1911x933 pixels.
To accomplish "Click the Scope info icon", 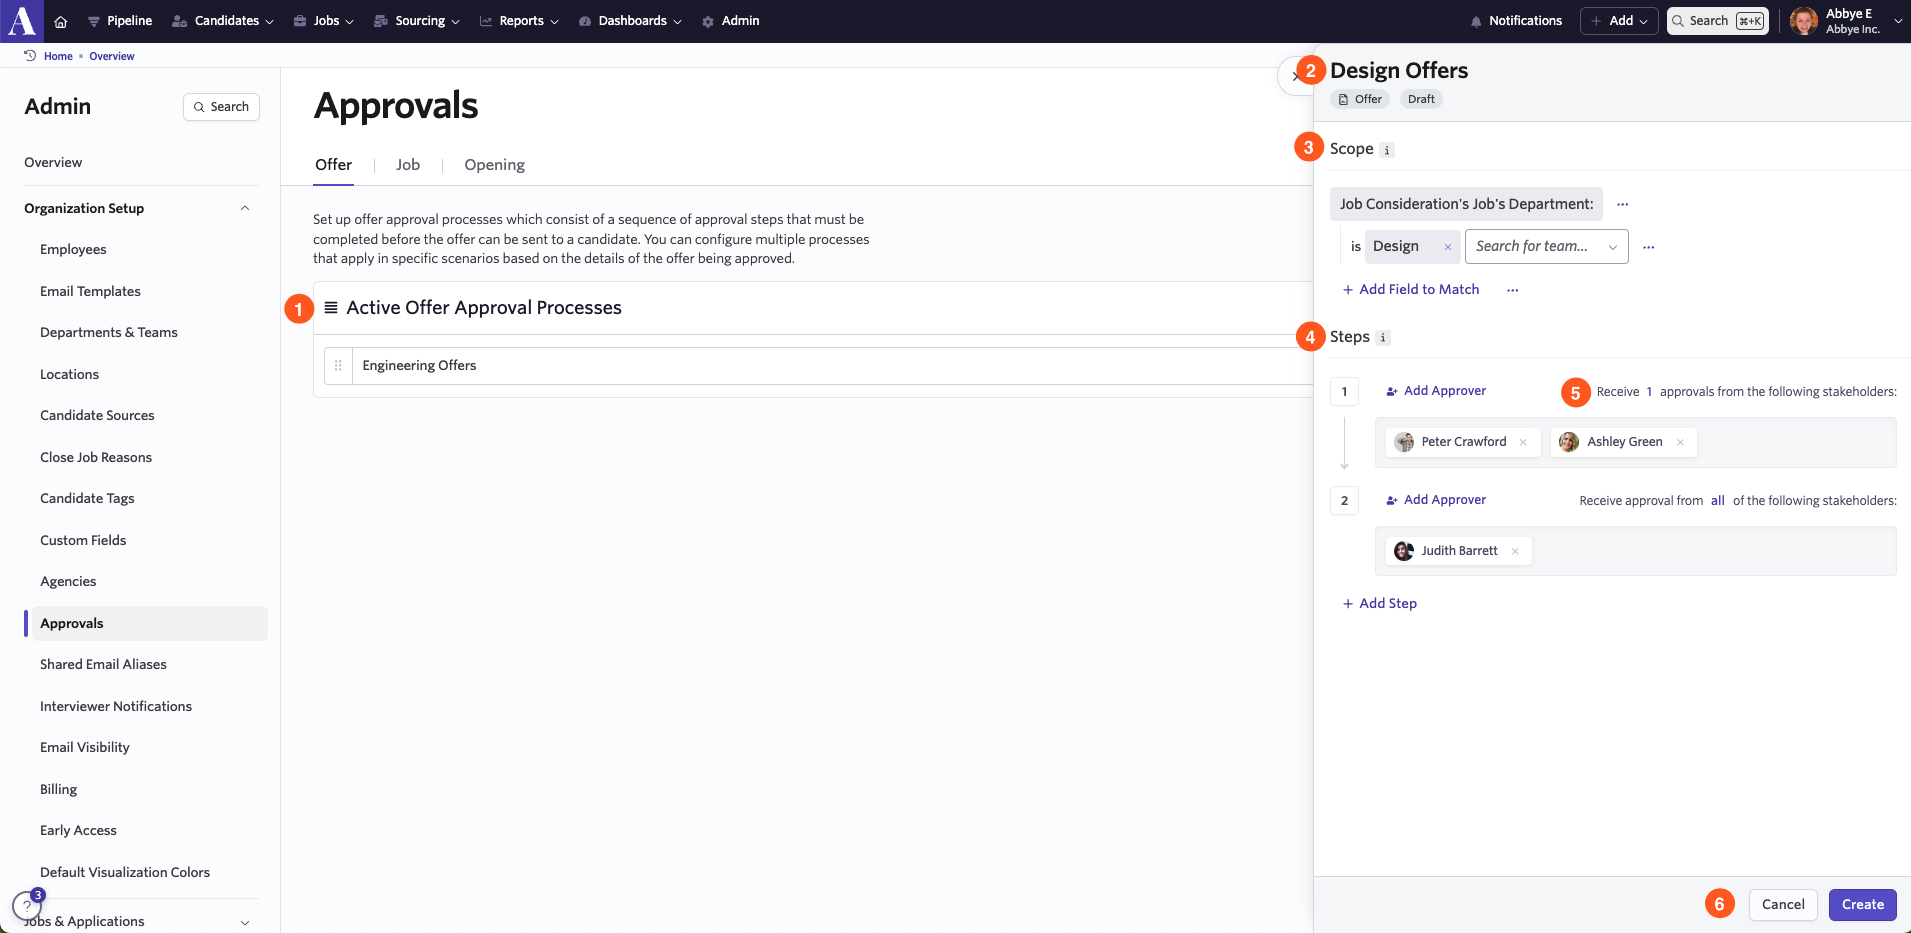I will coord(1387,150).
